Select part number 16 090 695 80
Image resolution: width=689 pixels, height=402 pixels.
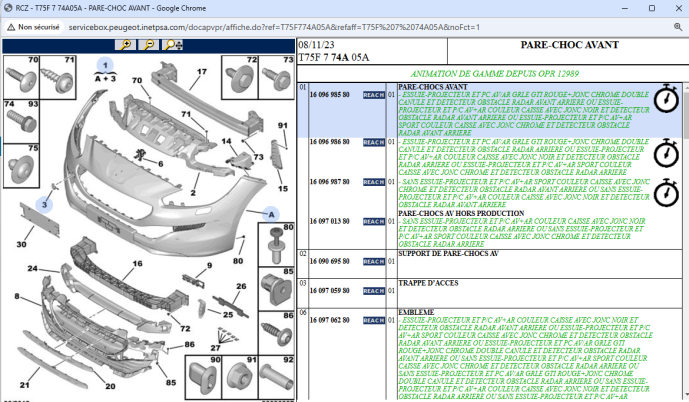tap(330, 261)
